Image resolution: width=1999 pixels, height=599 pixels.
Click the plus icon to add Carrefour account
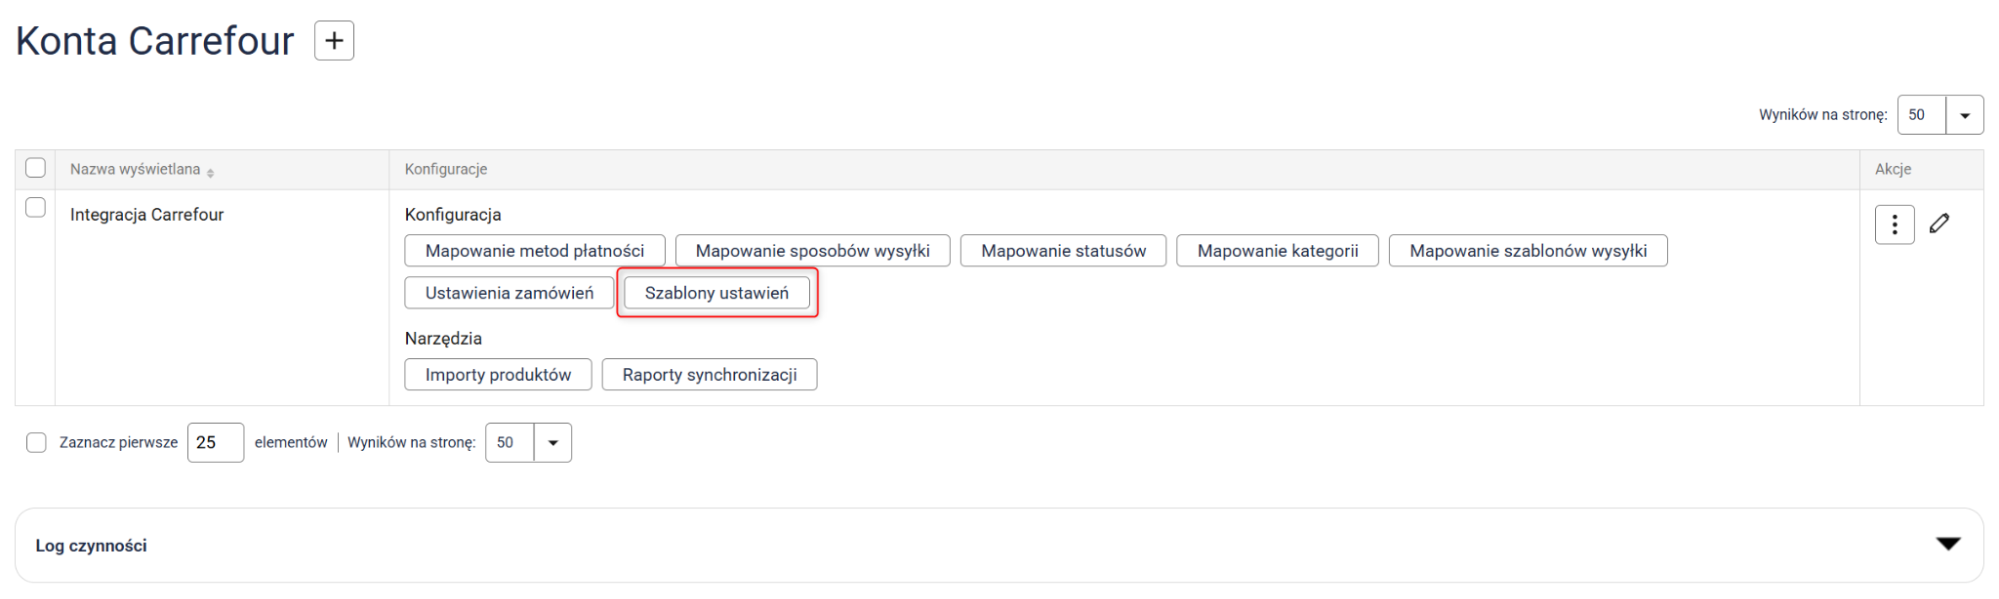[x=334, y=41]
